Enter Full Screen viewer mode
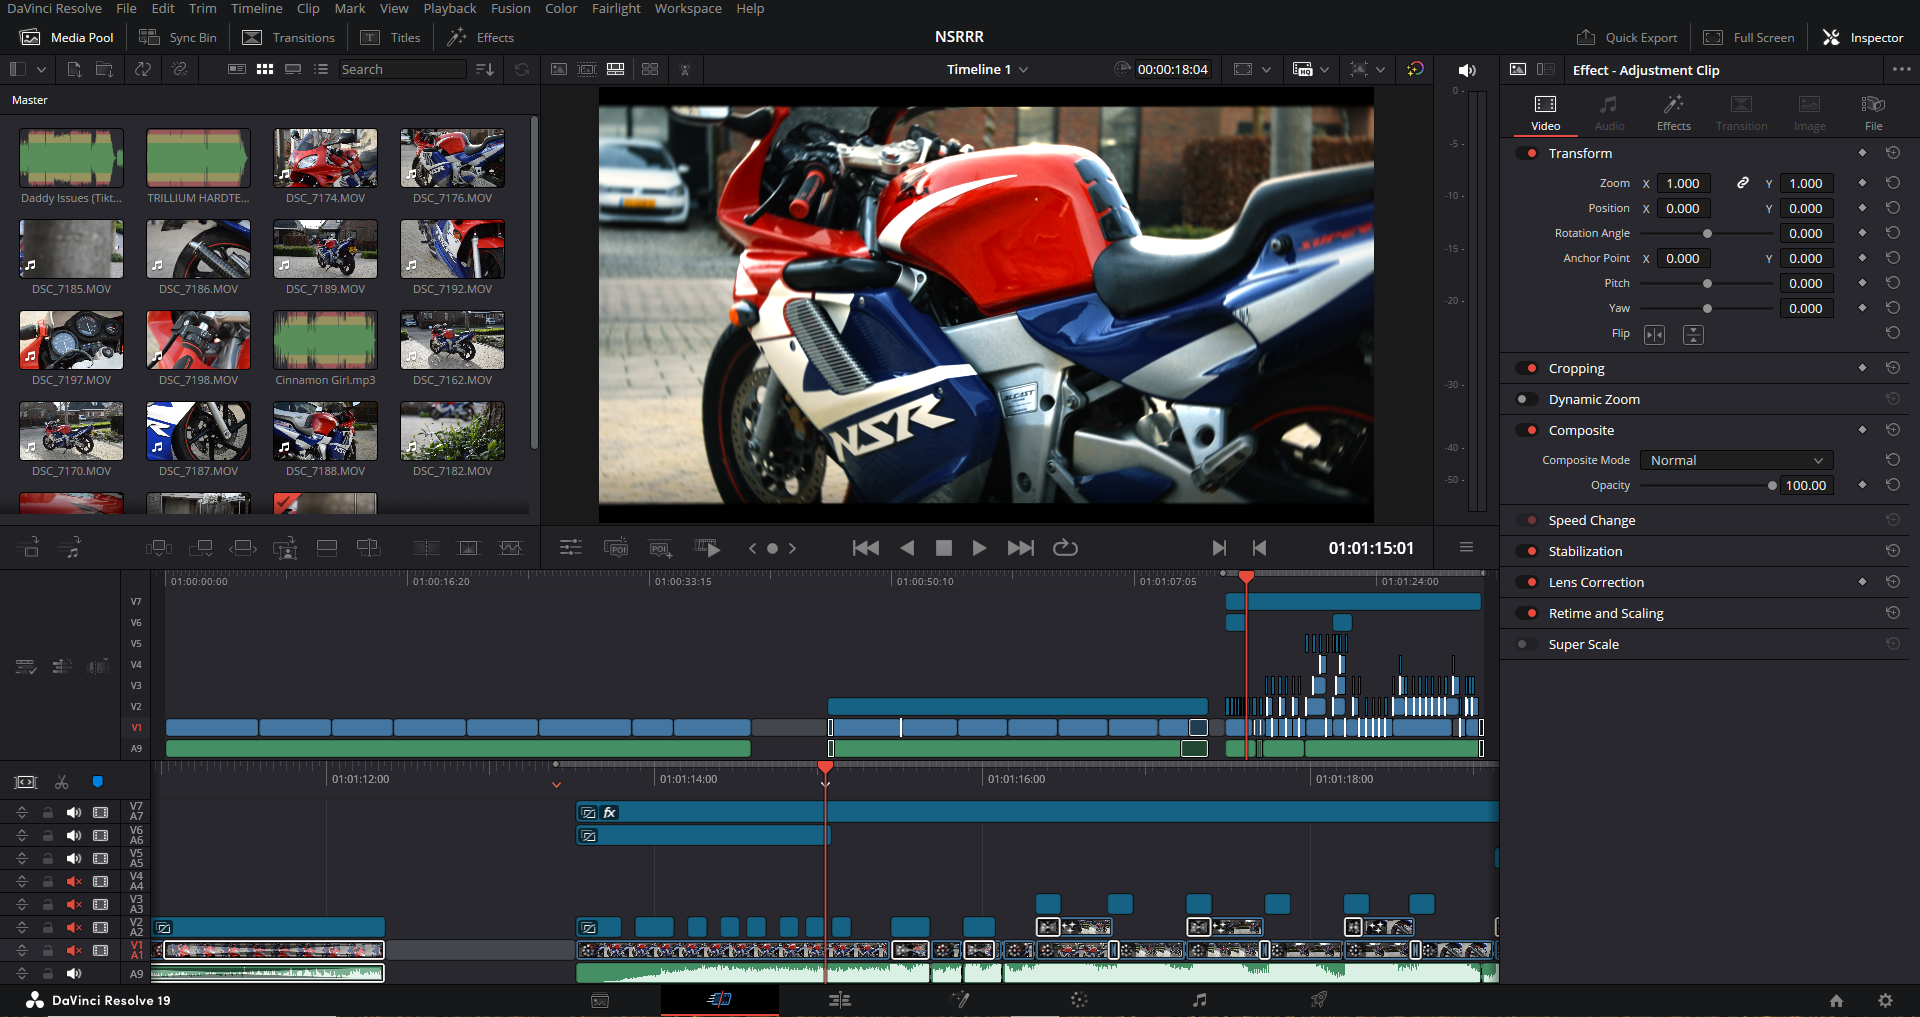 1749,38
